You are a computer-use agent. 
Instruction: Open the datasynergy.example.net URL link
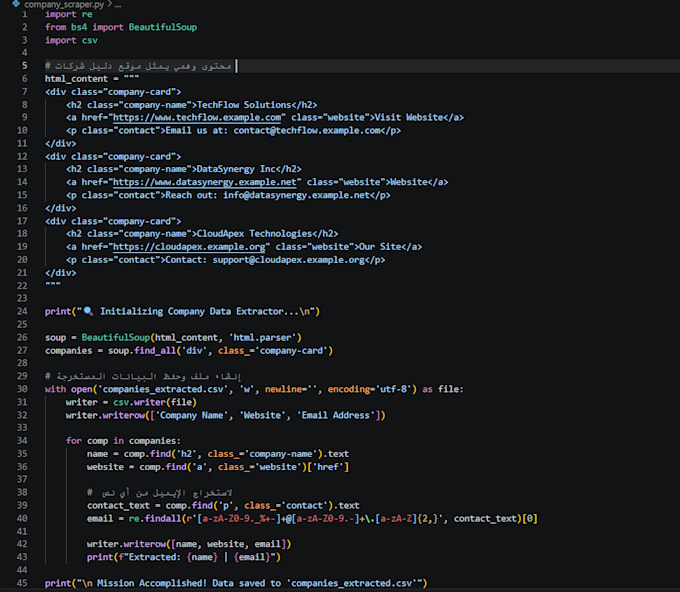pyautogui.click(x=205, y=182)
